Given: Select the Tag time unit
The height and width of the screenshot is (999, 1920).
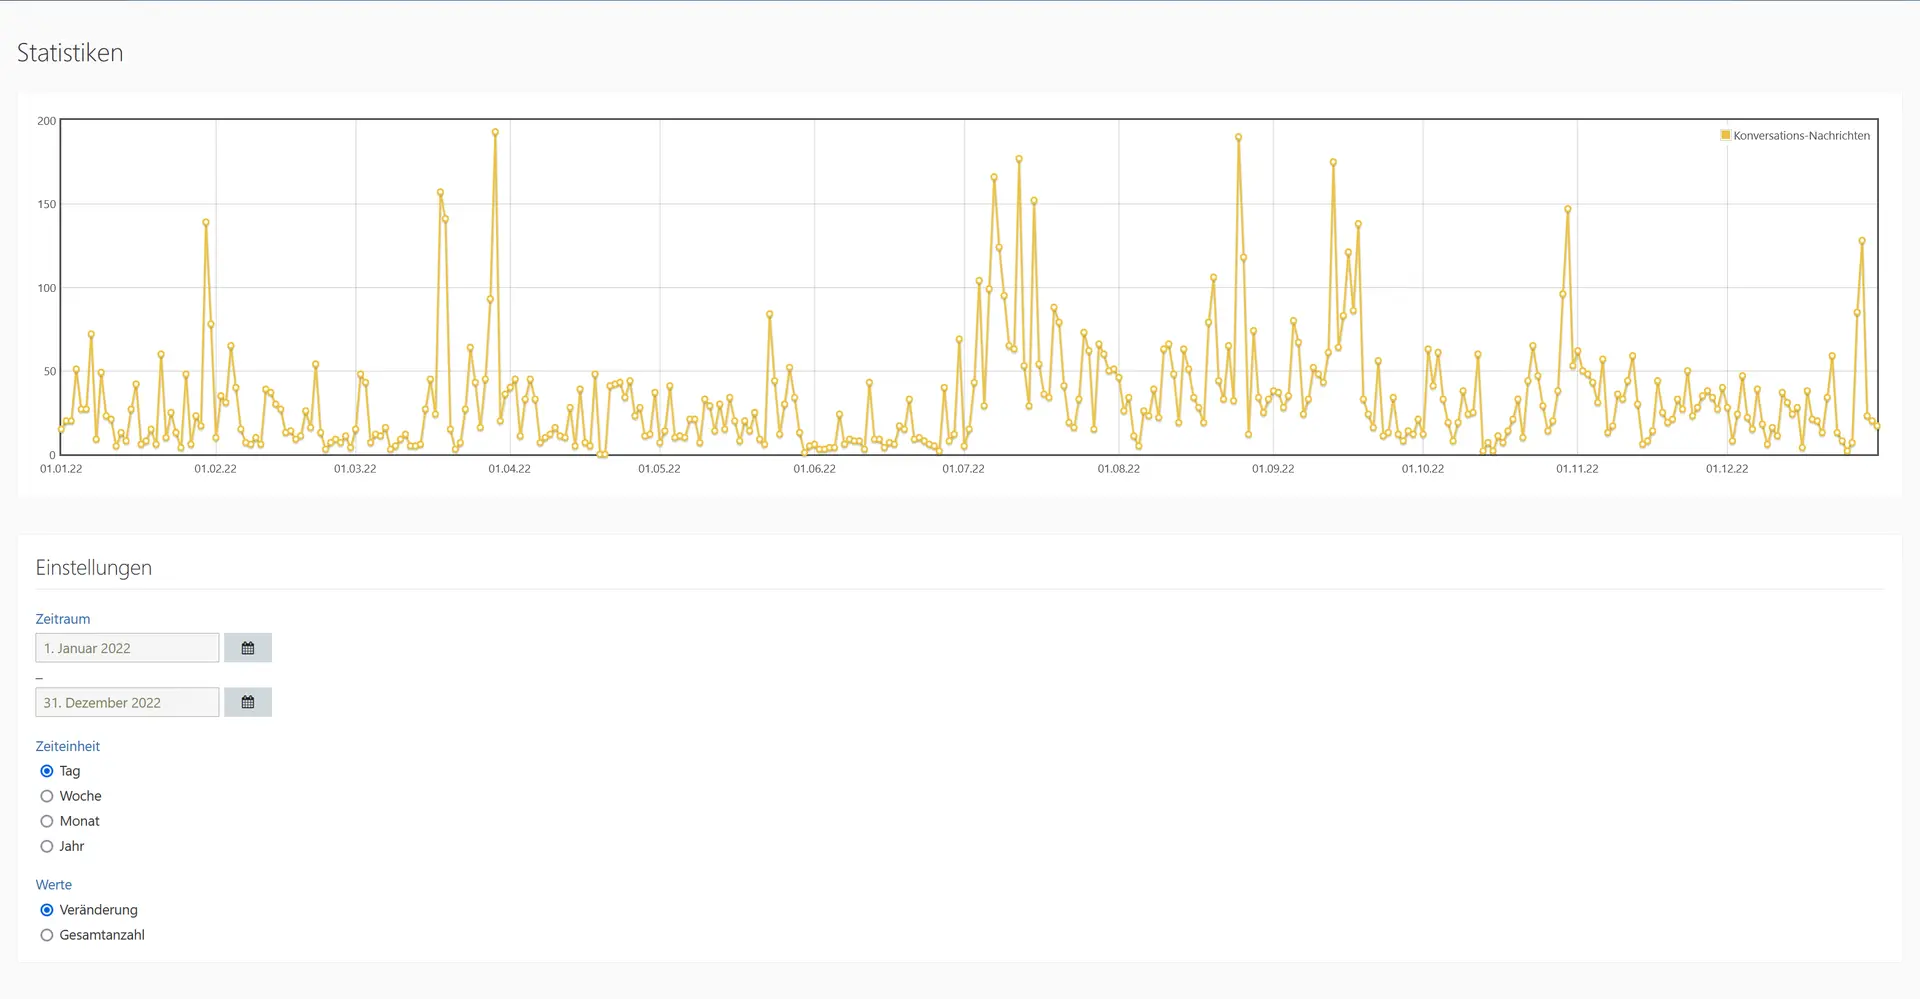Looking at the screenshot, I should 47,771.
